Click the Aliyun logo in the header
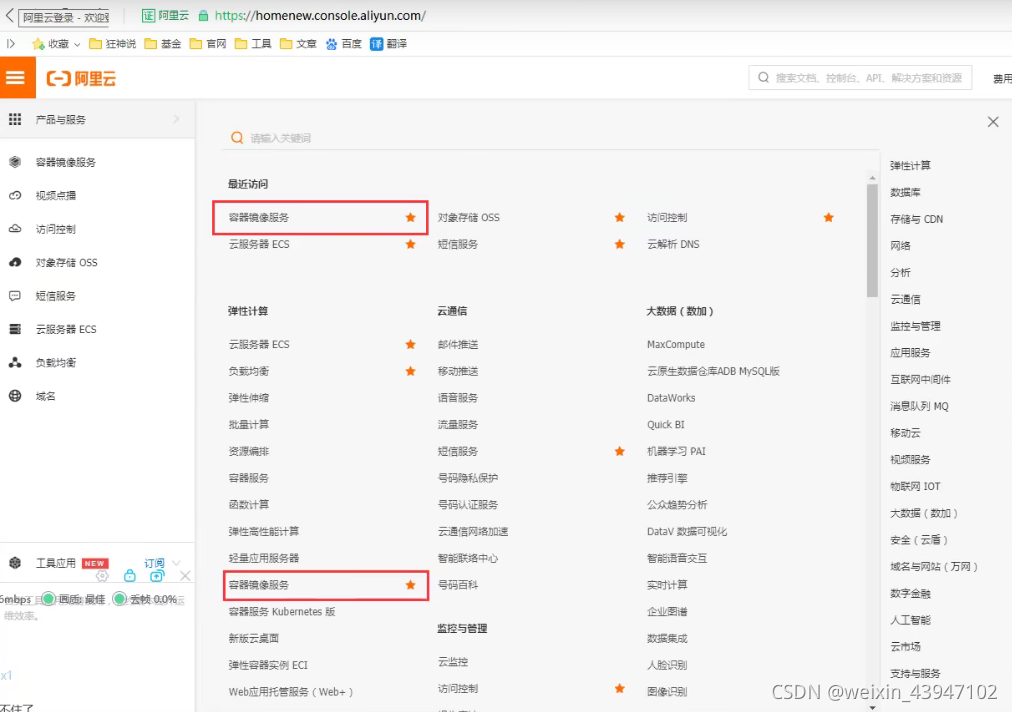This screenshot has height=712, width=1012. point(81,79)
